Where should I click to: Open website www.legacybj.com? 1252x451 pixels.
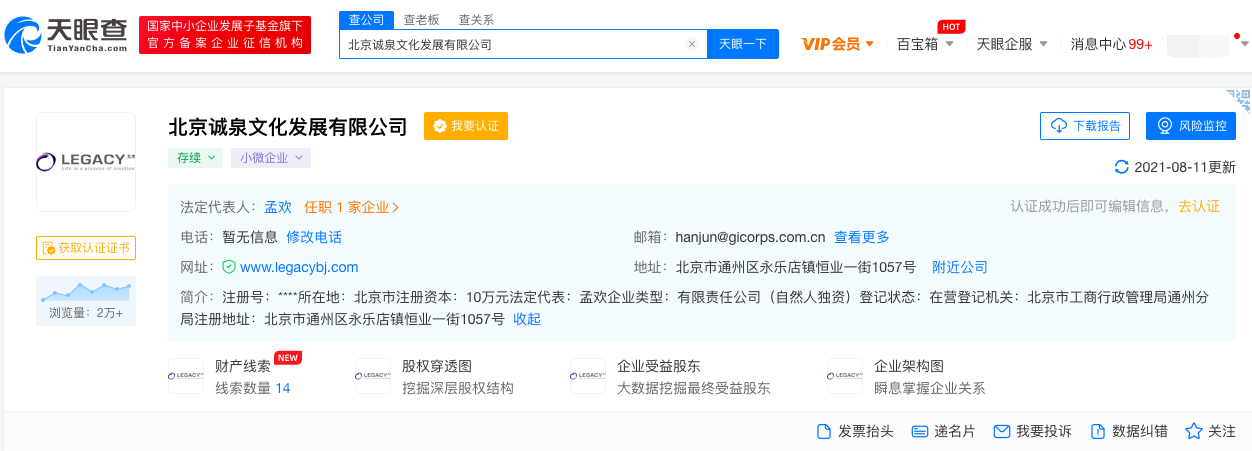tap(299, 267)
